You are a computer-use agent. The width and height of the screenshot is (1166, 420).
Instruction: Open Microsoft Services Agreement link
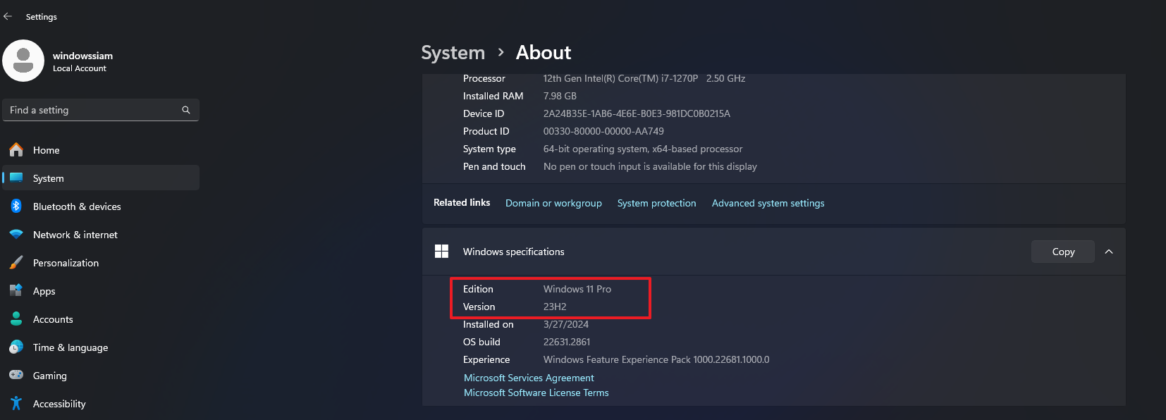click(529, 378)
